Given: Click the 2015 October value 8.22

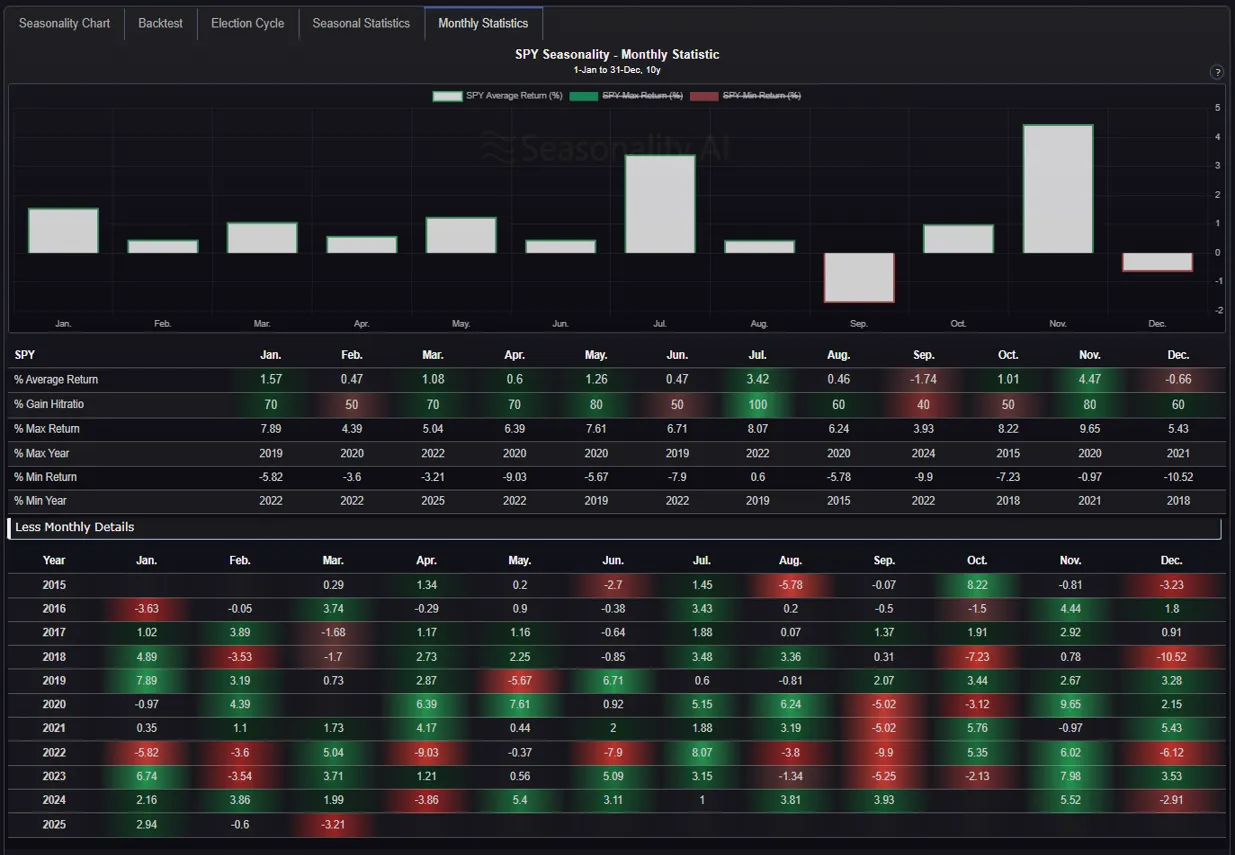Looking at the screenshot, I should click(x=978, y=585).
